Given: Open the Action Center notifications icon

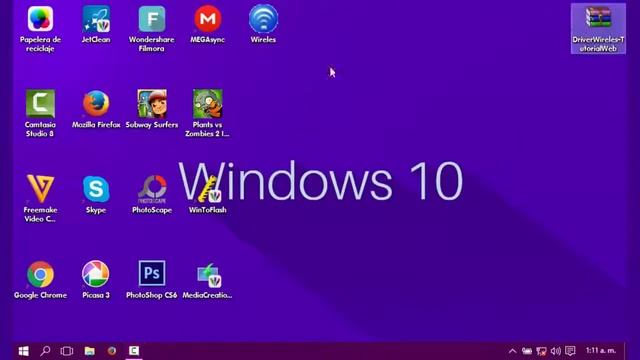Looking at the screenshot, I should [x=570, y=351].
